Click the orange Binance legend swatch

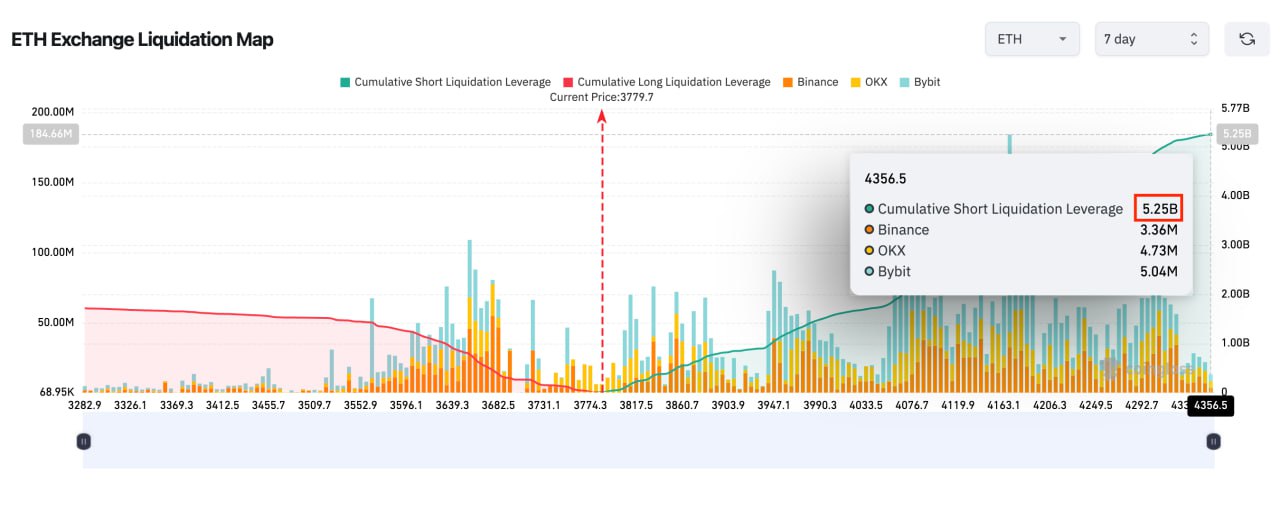click(788, 82)
